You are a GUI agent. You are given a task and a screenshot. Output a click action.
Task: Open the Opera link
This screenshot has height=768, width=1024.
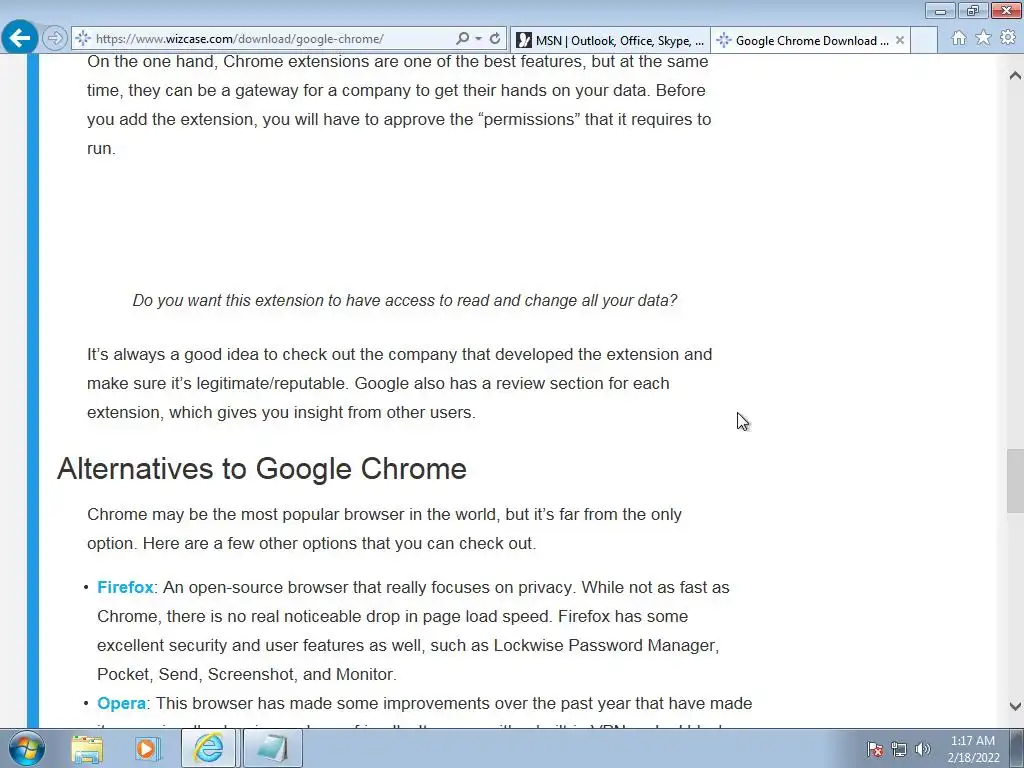(x=121, y=703)
